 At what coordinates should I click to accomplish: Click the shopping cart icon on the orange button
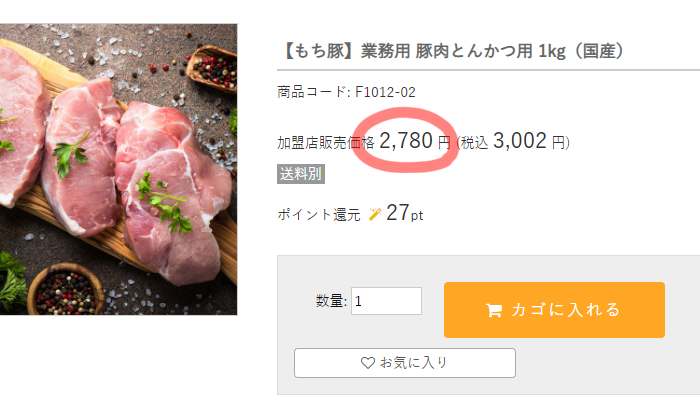[x=494, y=310]
